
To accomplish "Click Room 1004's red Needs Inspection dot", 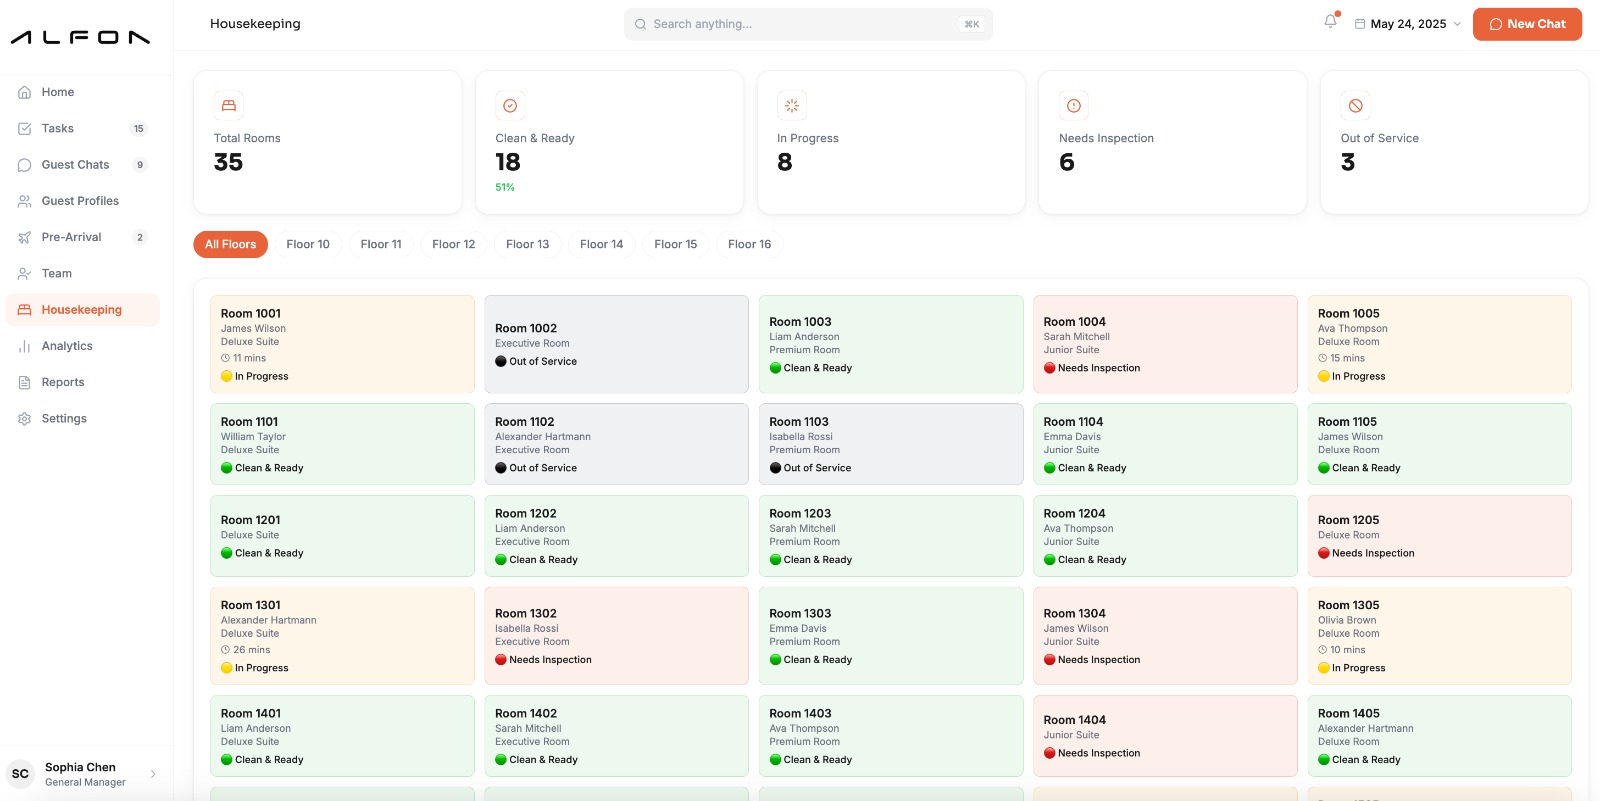I will click(1050, 368).
